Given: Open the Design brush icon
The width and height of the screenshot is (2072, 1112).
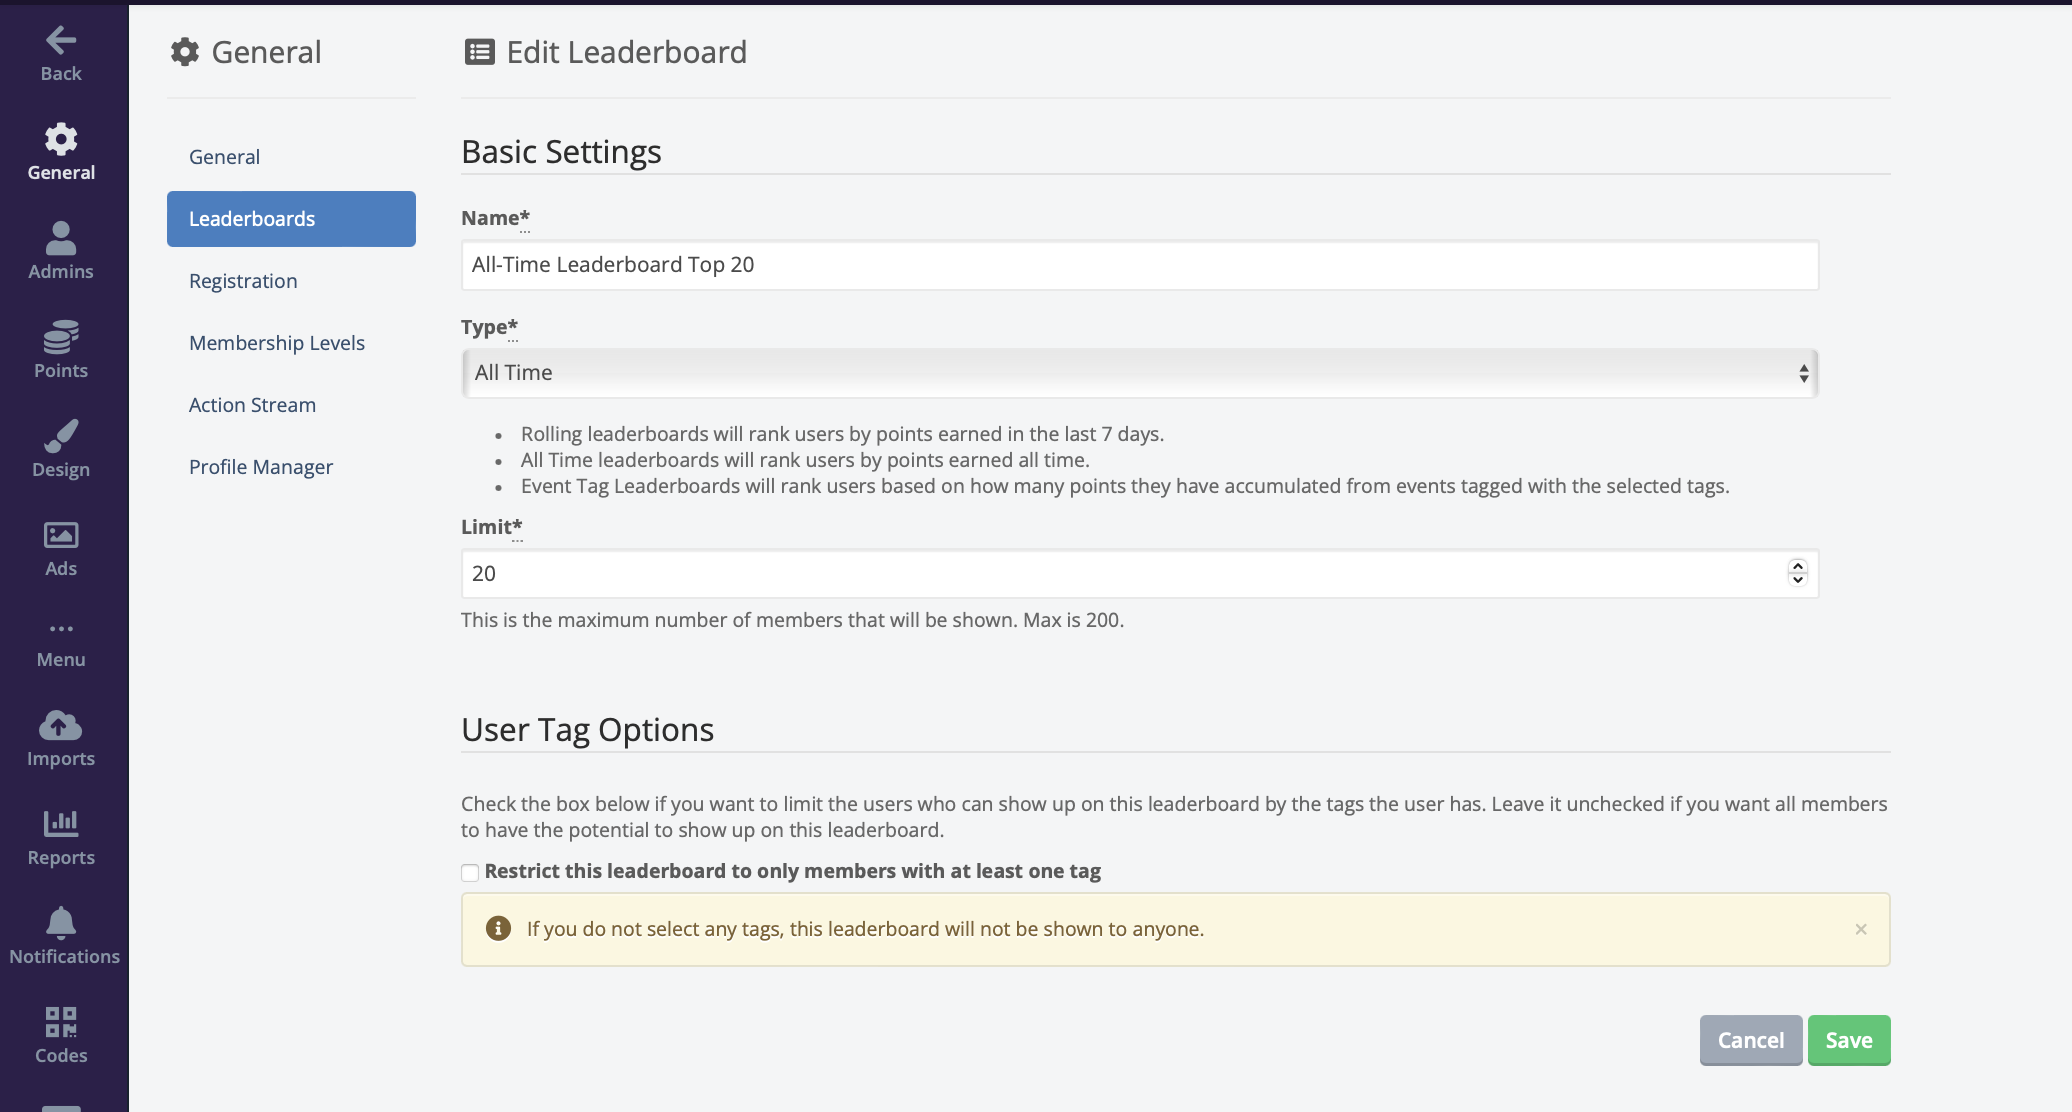Looking at the screenshot, I should click(x=61, y=436).
